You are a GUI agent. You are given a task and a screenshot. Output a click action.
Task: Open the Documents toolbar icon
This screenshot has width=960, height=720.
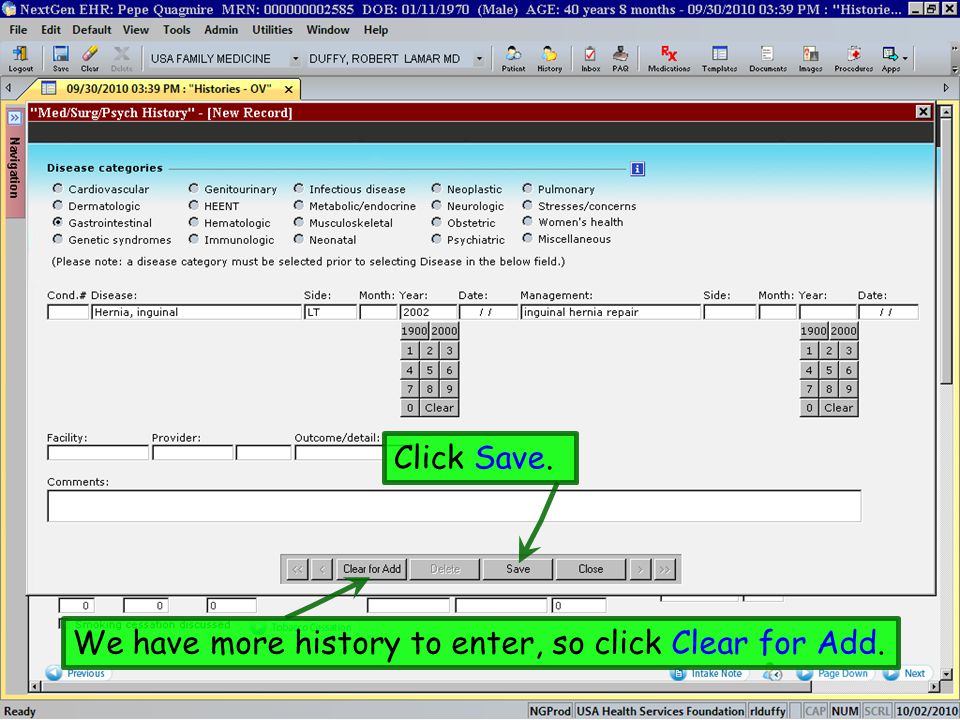(x=768, y=59)
